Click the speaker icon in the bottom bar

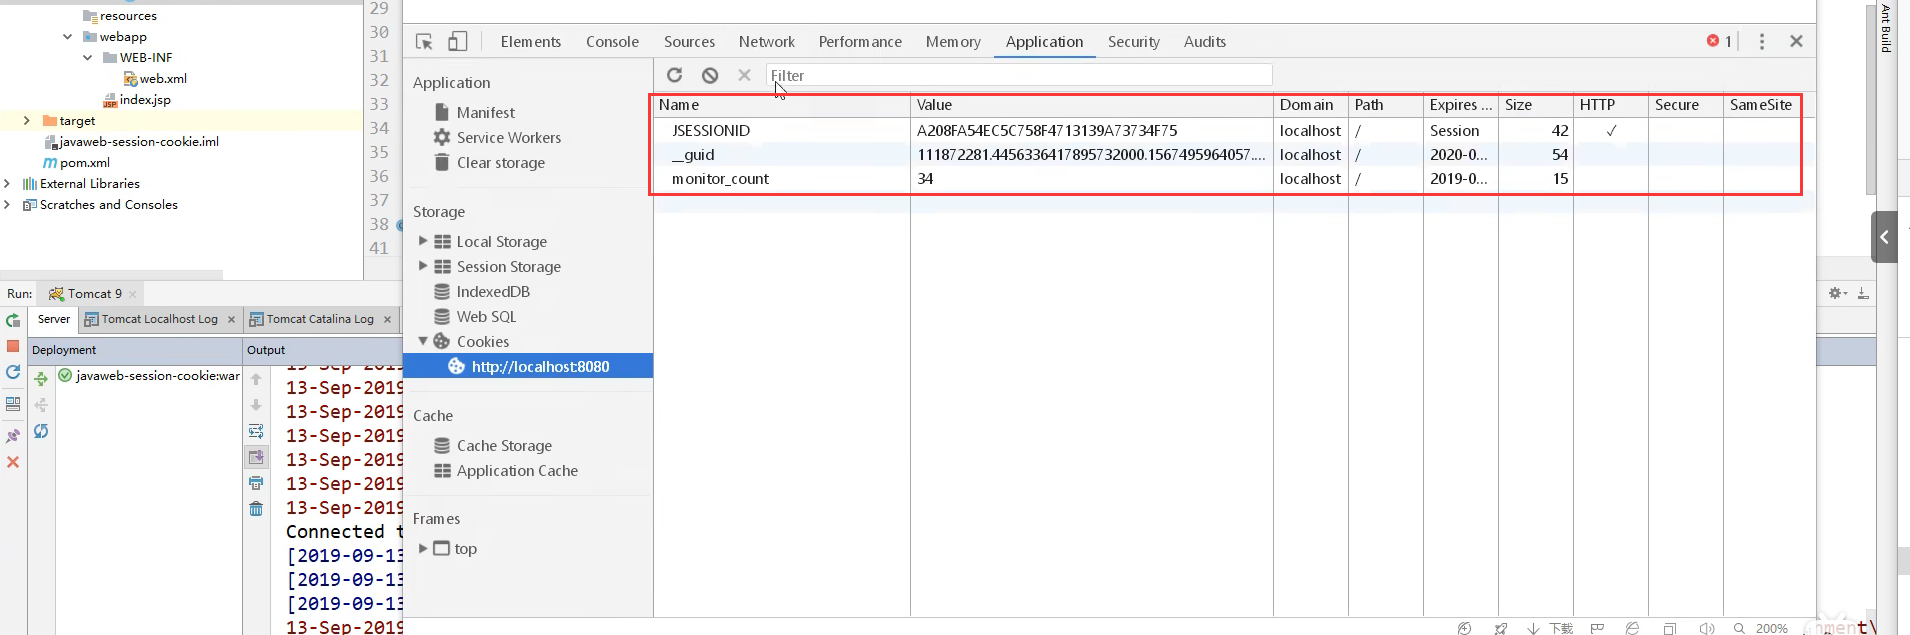coord(1707,628)
